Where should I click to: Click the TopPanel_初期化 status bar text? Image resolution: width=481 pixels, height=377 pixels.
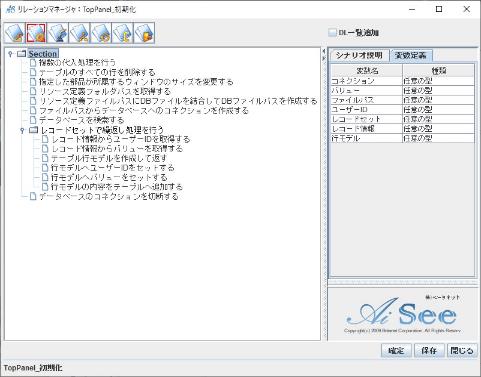click(33, 368)
